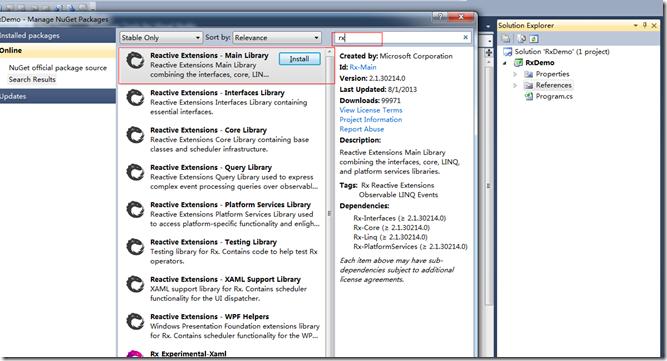Select References in Solution Explorer
Viewport: 667px width, 361px height.
[553, 85]
